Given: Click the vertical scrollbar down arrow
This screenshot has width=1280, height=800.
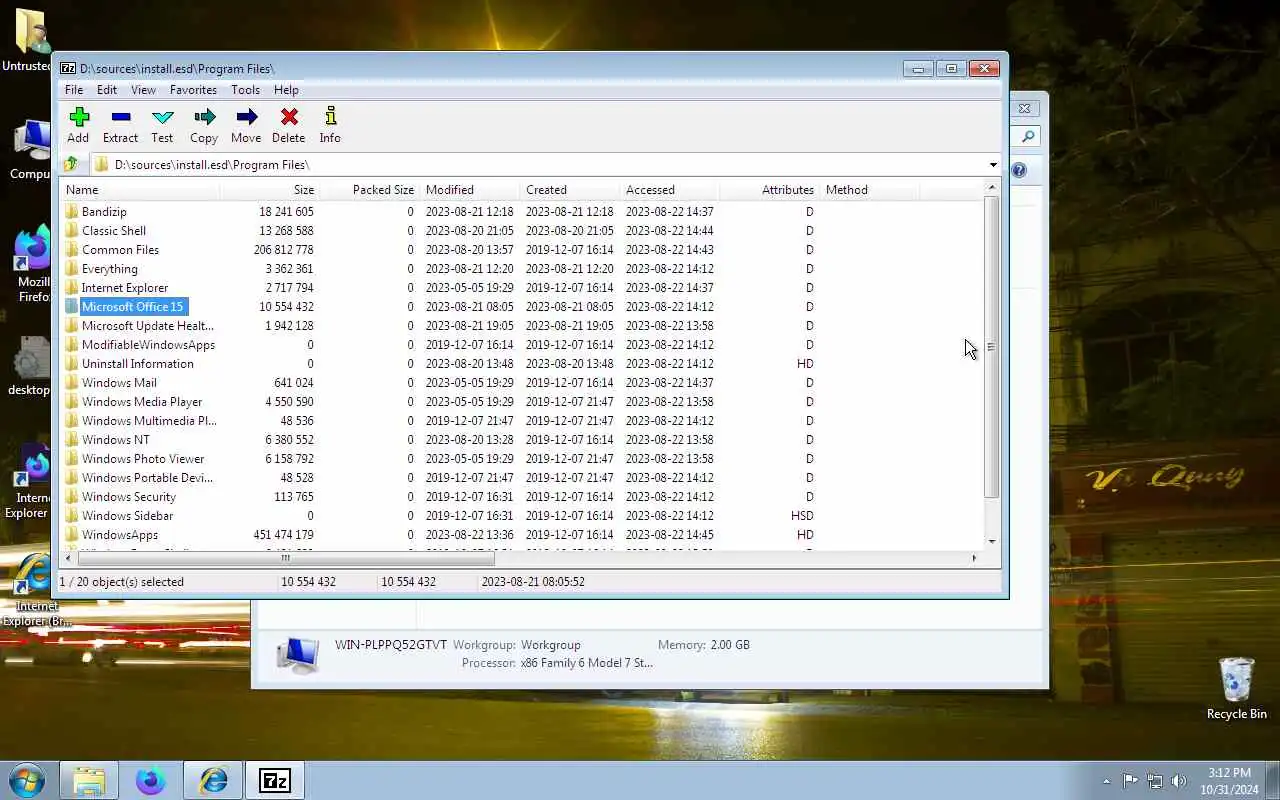Looking at the screenshot, I should [992, 541].
